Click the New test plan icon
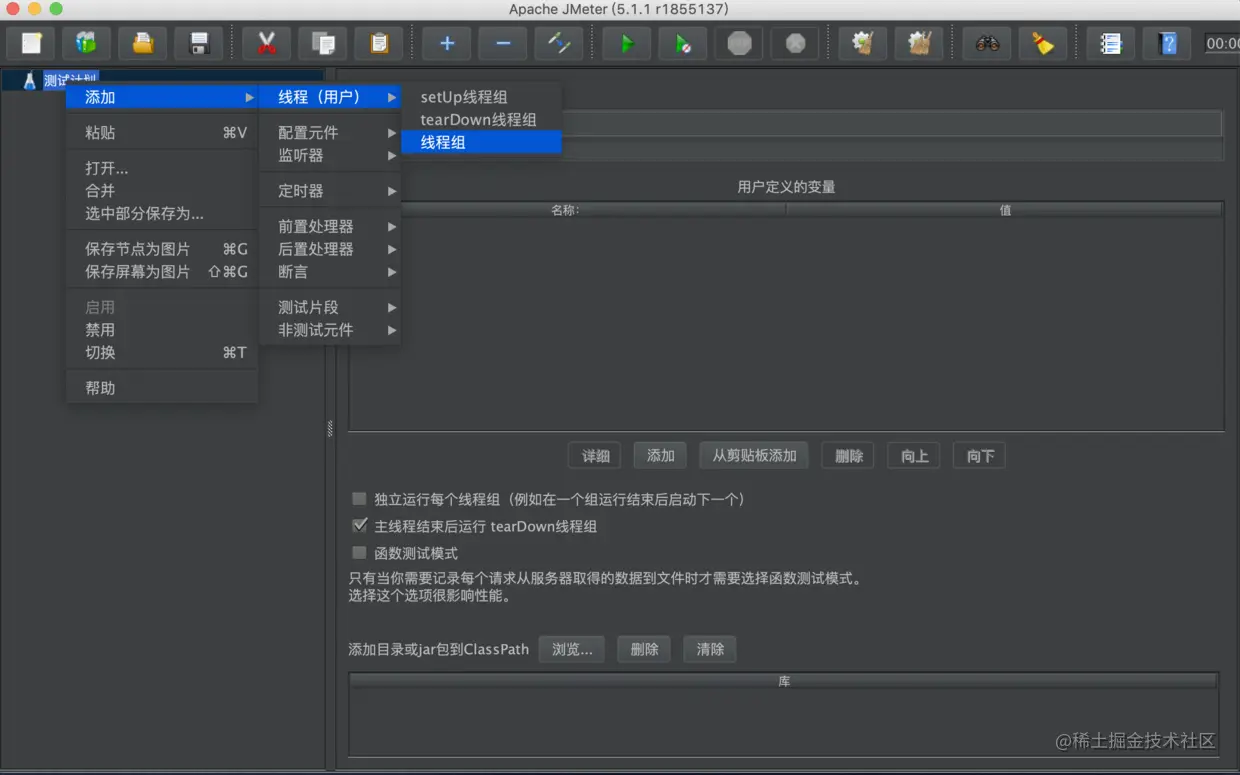The height and width of the screenshot is (775, 1240). tap(31, 43)
